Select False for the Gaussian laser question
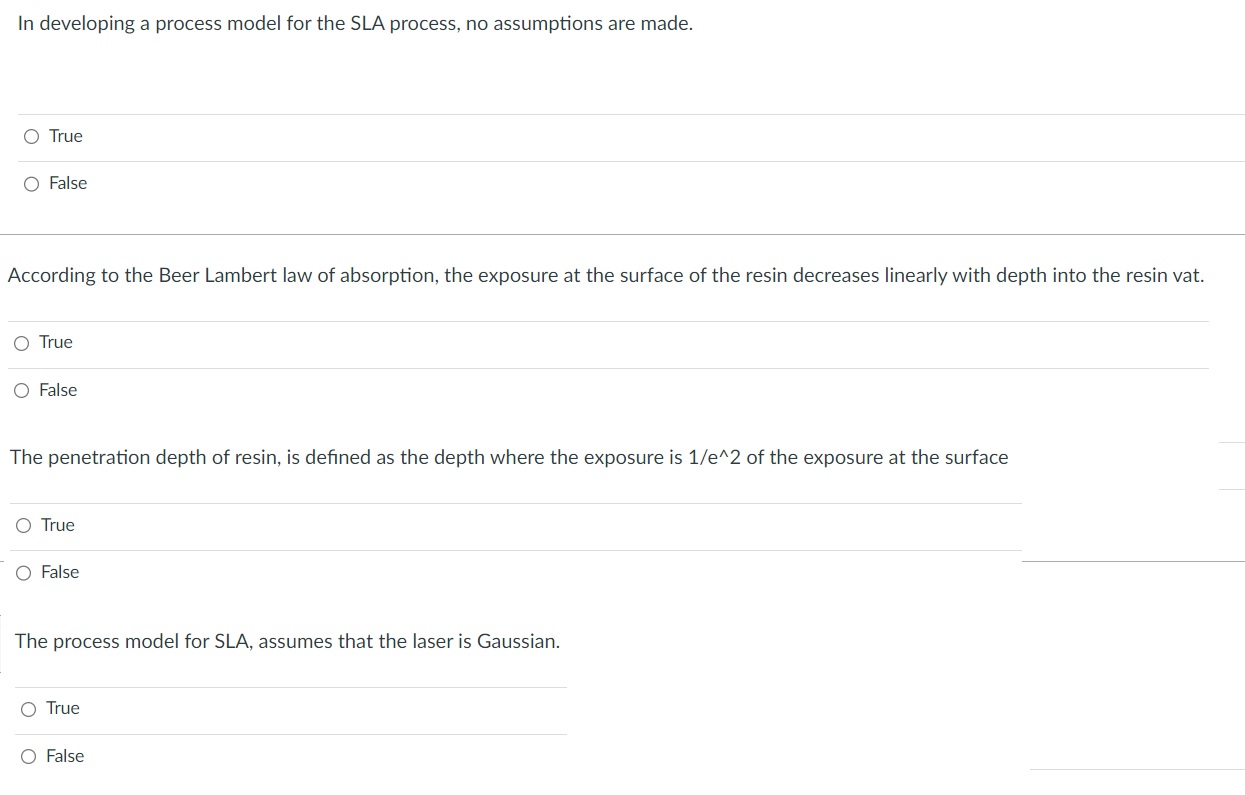 coord(27,756)
